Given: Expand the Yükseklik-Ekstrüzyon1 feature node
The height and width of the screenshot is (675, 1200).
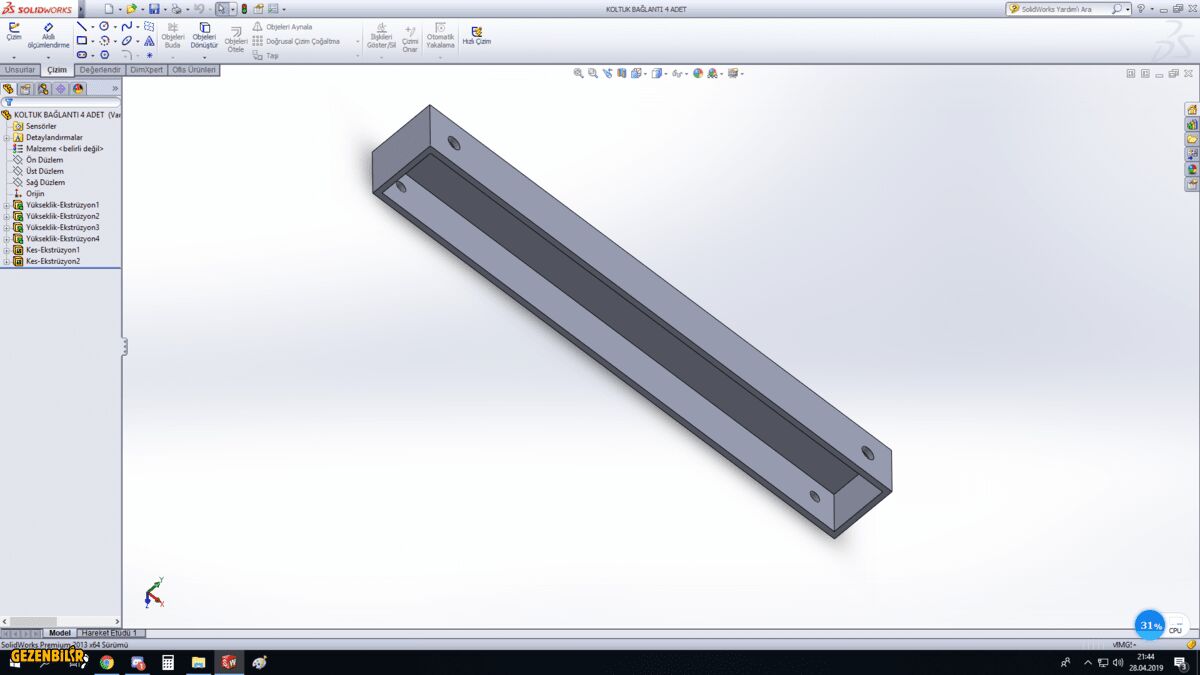Looking at the screenshot, I should pyautogui.click(x=6, y=205).
